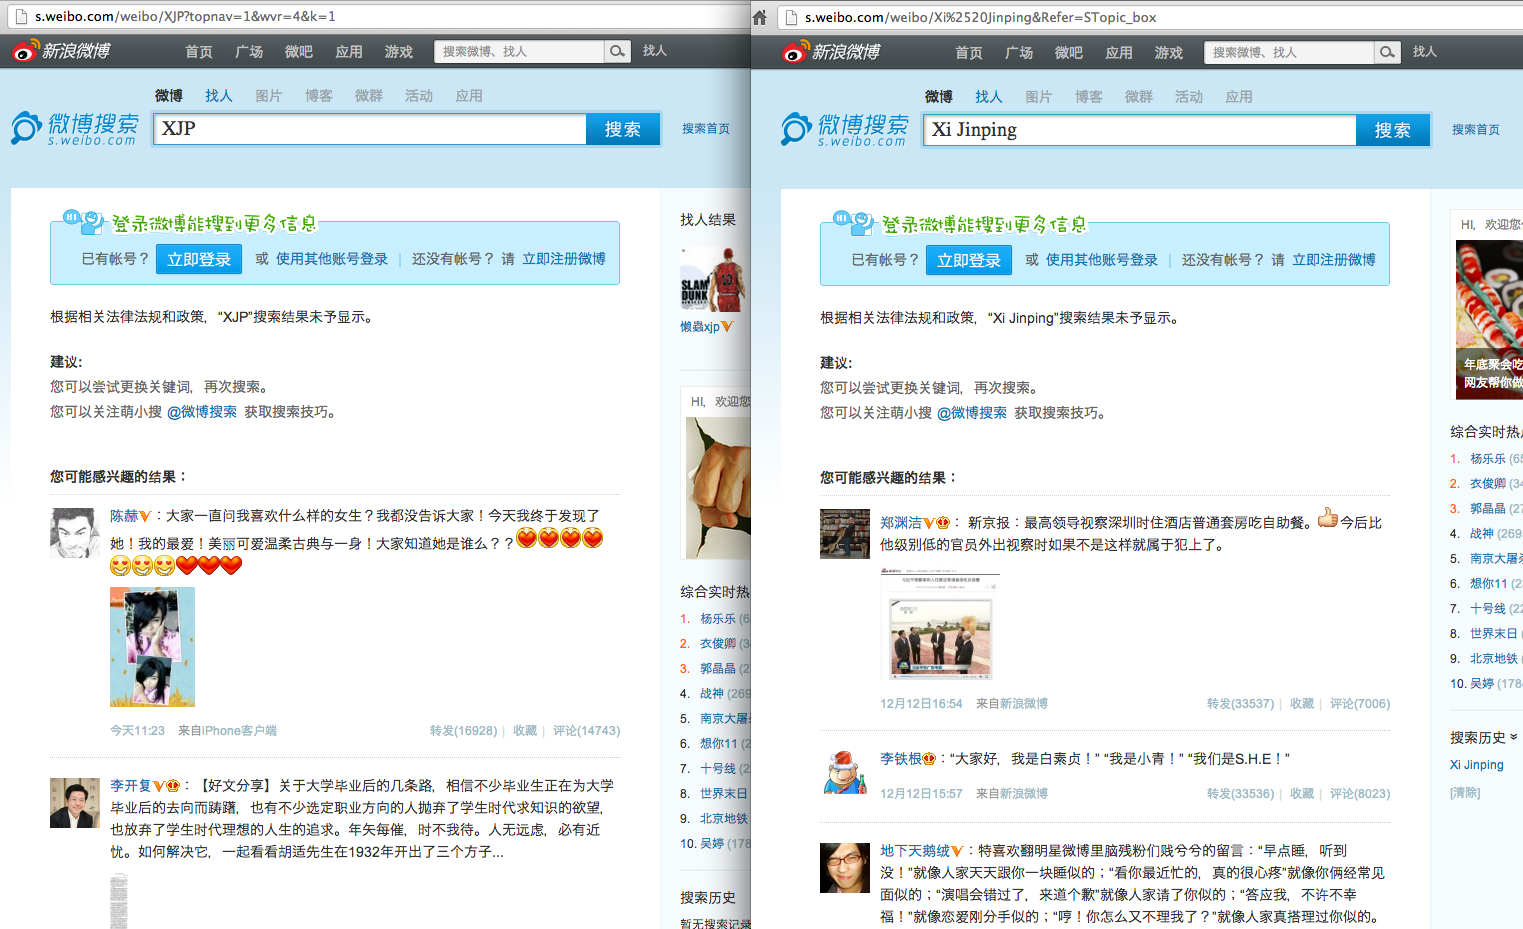Click hot topic 十号线 in left window

(718, 769)
